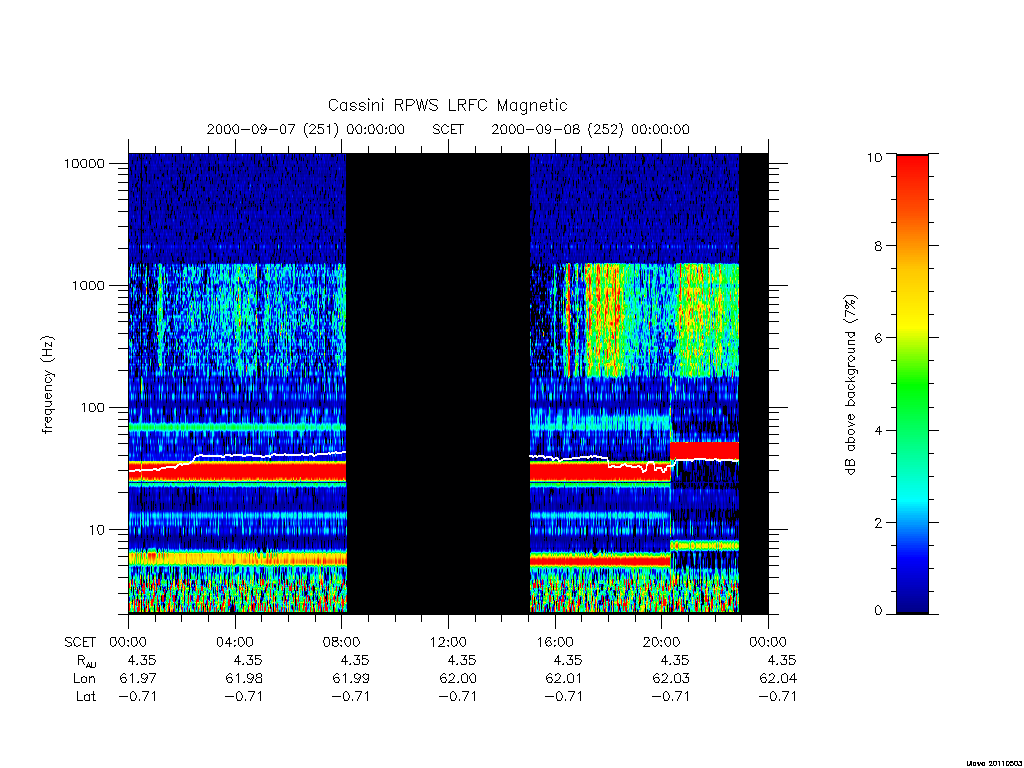Select the 12:00 SCET time label
Viewport: 1024px width, 768px height.
click(448, 642)
